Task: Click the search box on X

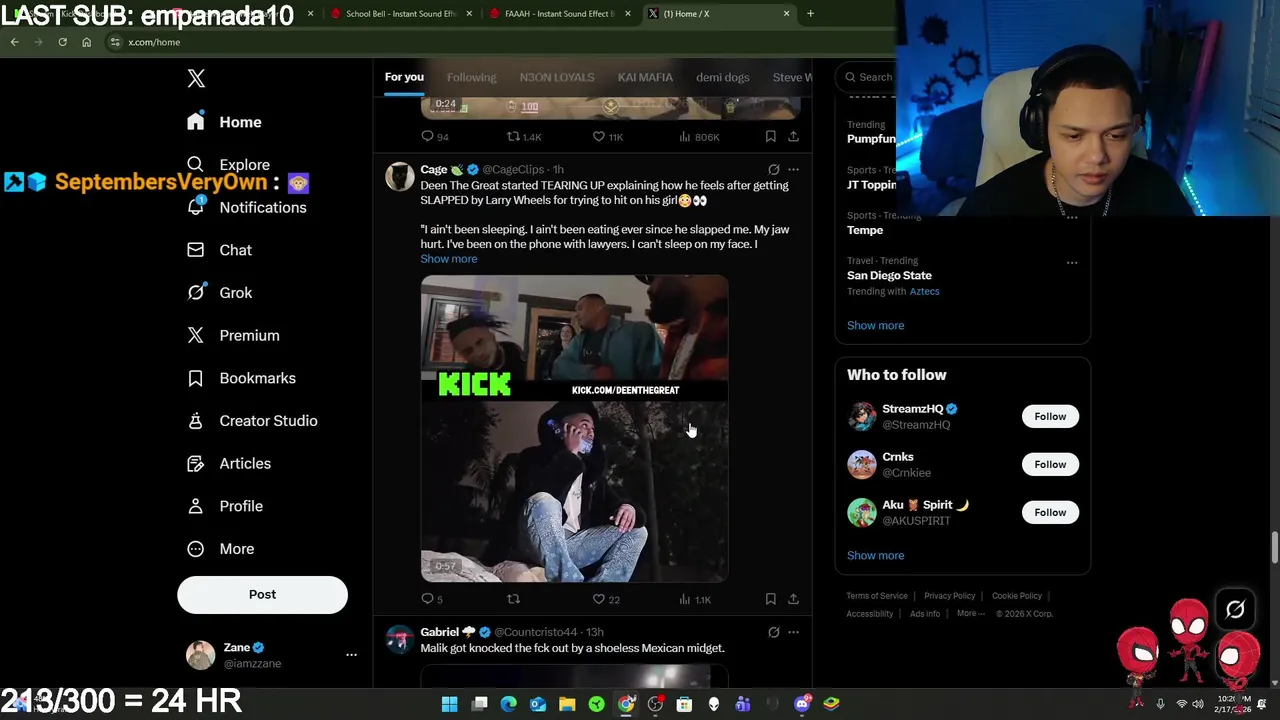Action: click(x=868, y=77)
